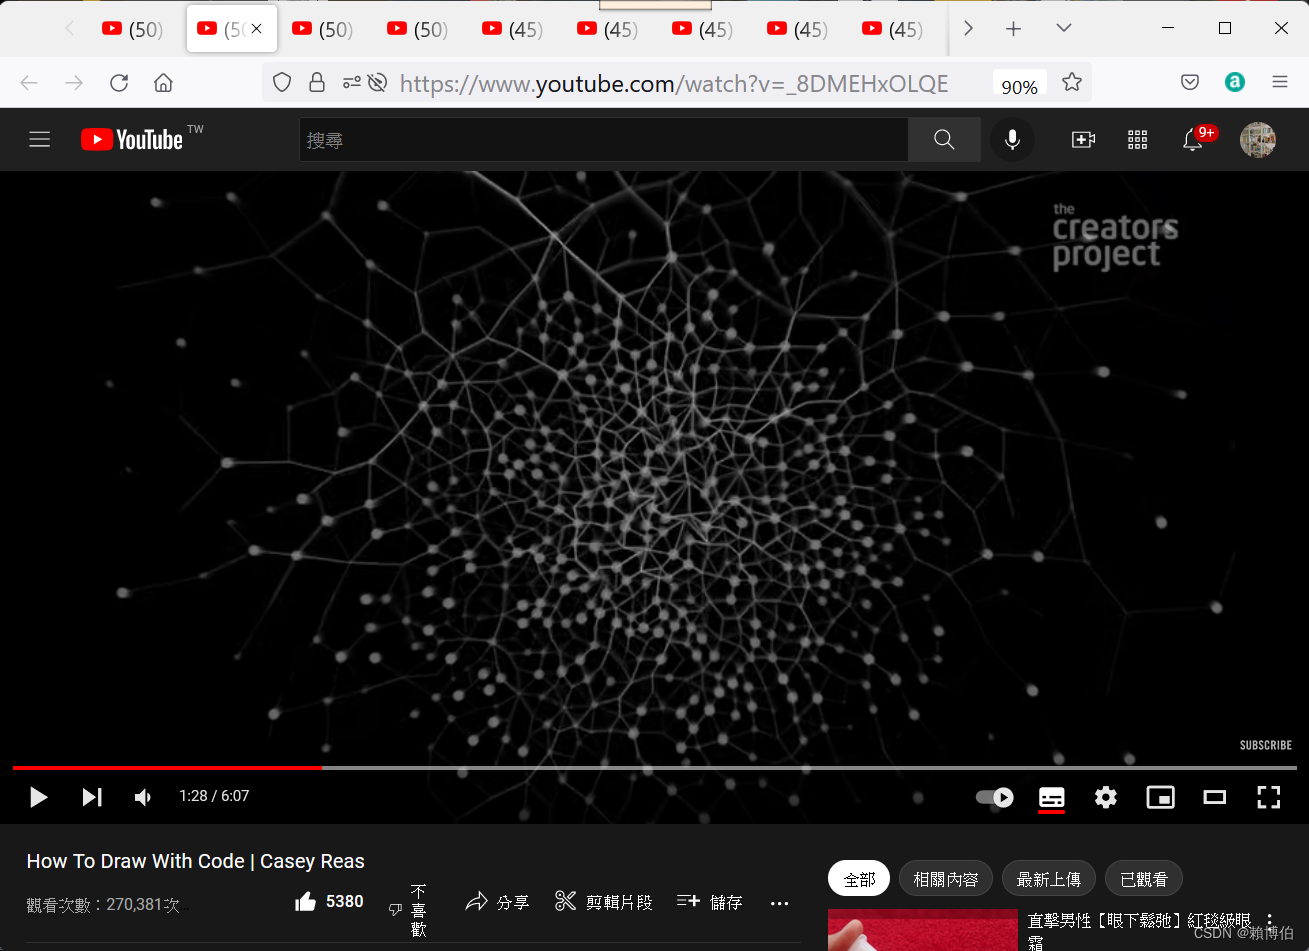This screenshot has width=1309, height=951.
Task: Save the video with 儲存
Action: (710, 902)
